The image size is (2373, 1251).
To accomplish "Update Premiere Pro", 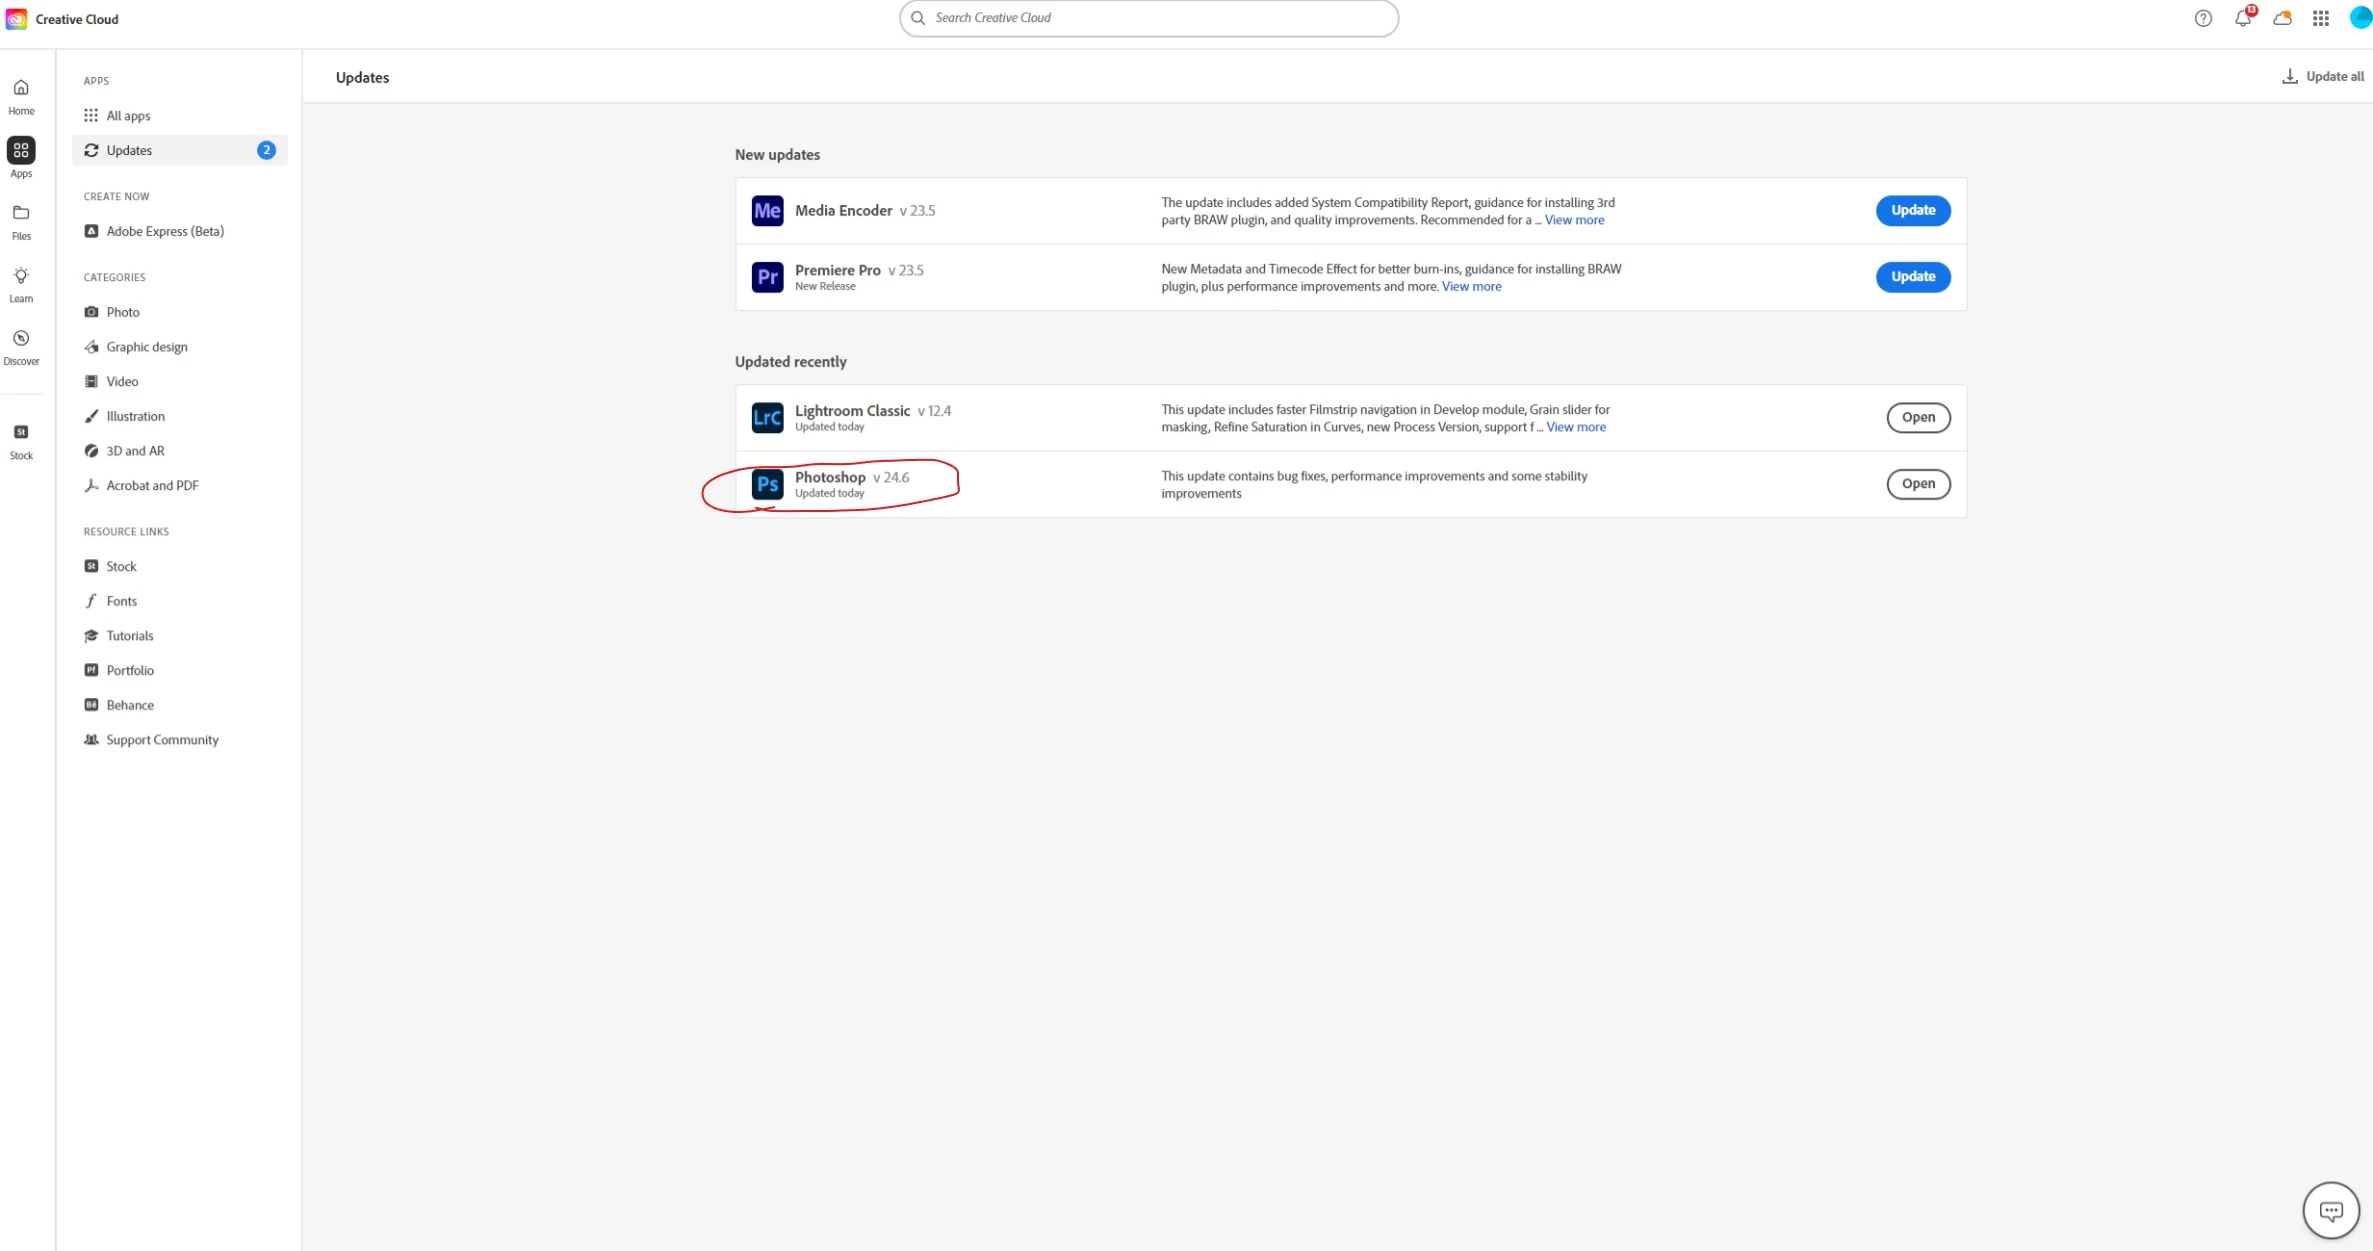I will click(x=1912, y=277).
